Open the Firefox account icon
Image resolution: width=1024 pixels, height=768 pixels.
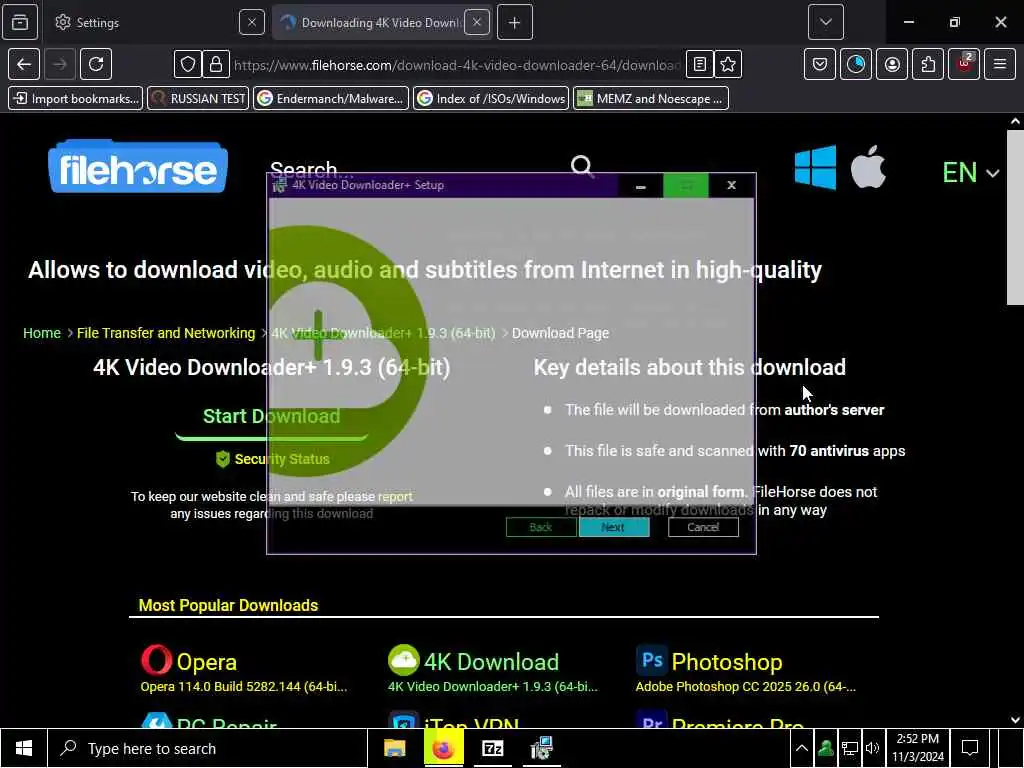[x=892, y=64]
